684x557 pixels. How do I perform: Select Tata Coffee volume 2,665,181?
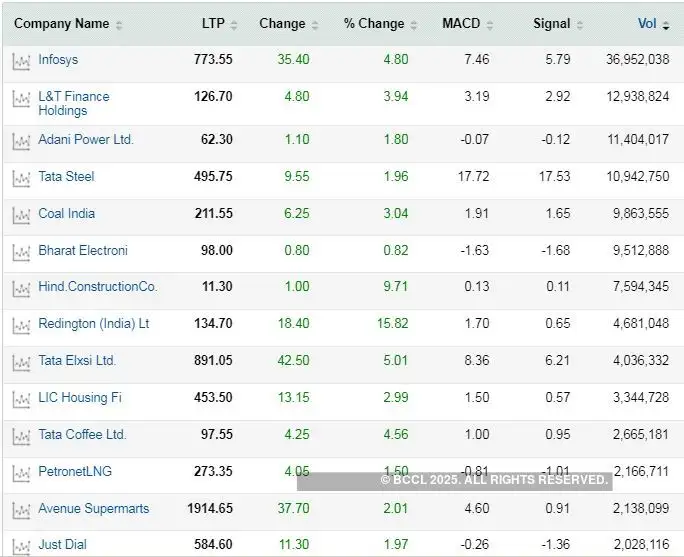click(641, 434)
